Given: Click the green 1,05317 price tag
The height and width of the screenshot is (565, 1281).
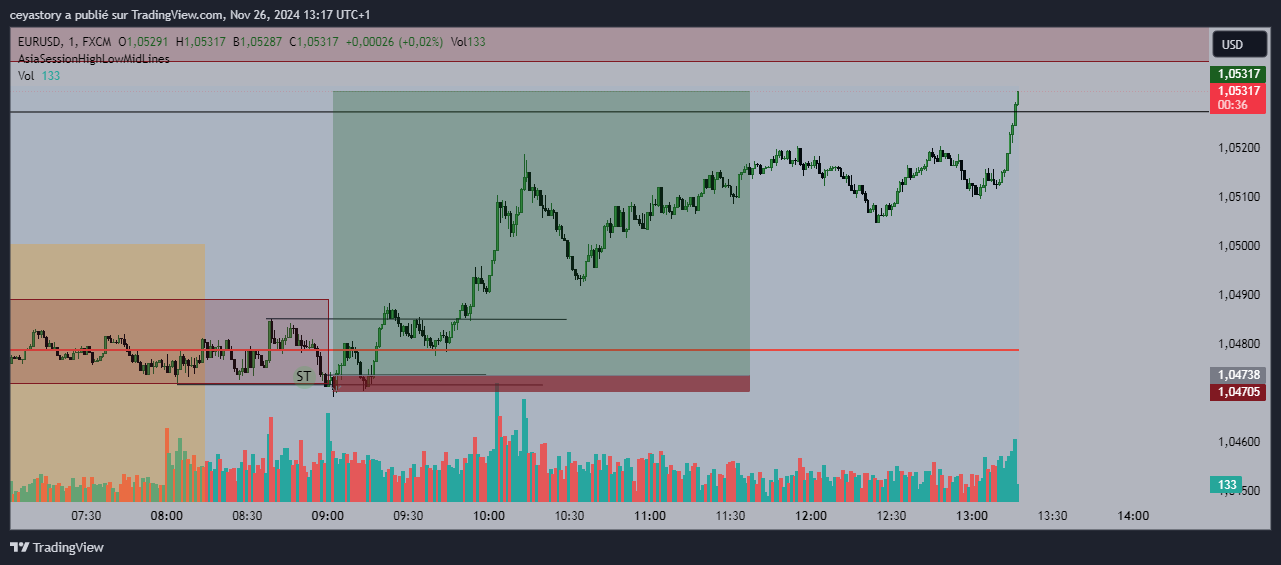Looking at the screenshot, I should (1238, 74).
